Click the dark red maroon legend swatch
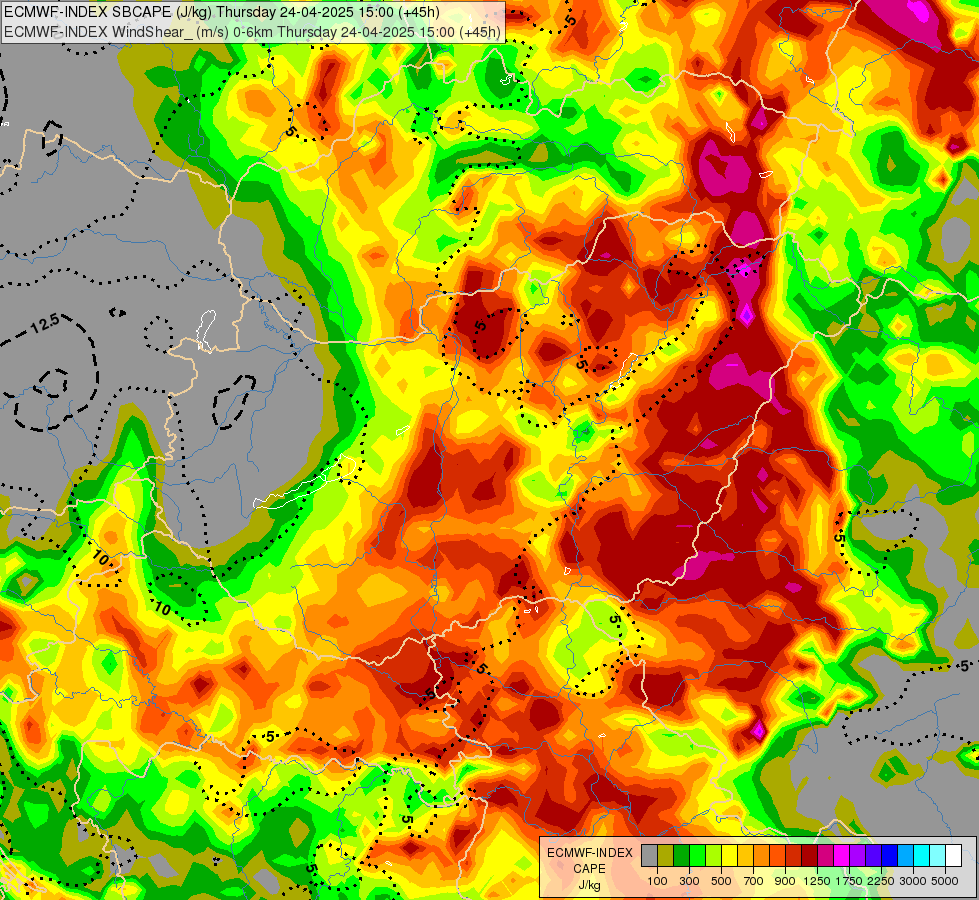 809,855
